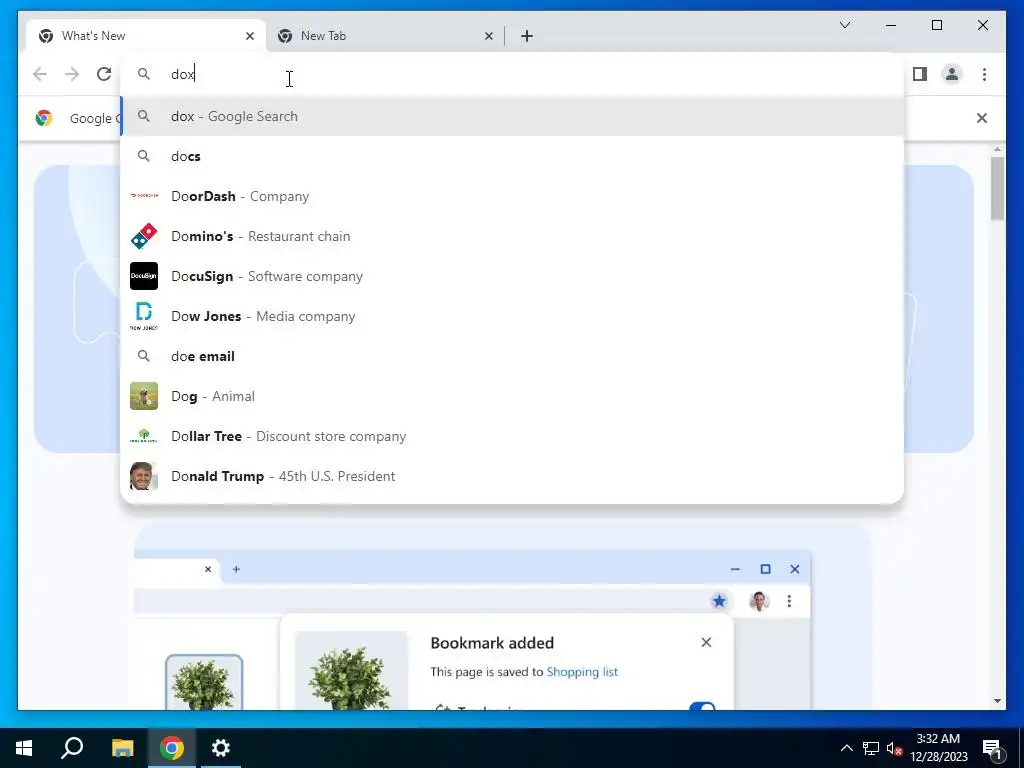Click Chrome icon in the taskbar
This screenshot has height=768, width=1024.
pyautogui.click(x=172, y=748)
